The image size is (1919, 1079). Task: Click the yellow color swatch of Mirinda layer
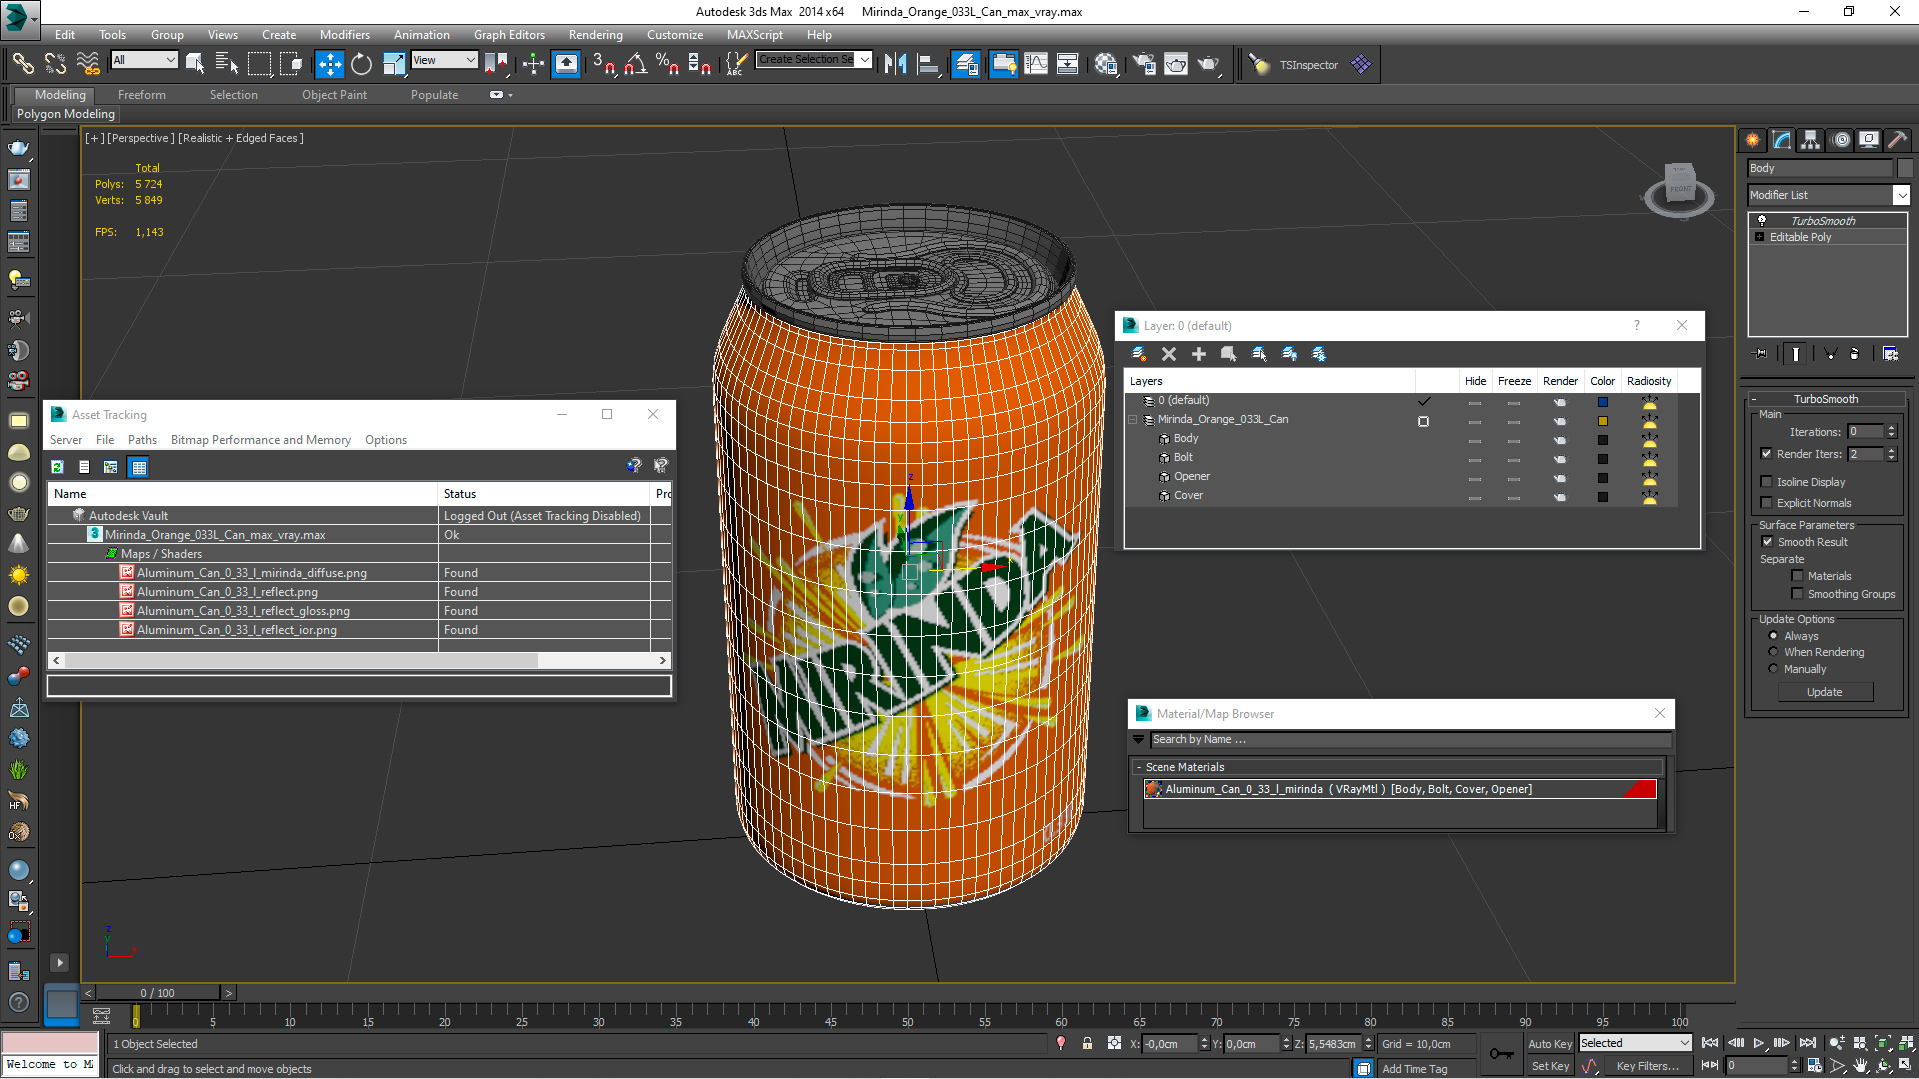1602,420
